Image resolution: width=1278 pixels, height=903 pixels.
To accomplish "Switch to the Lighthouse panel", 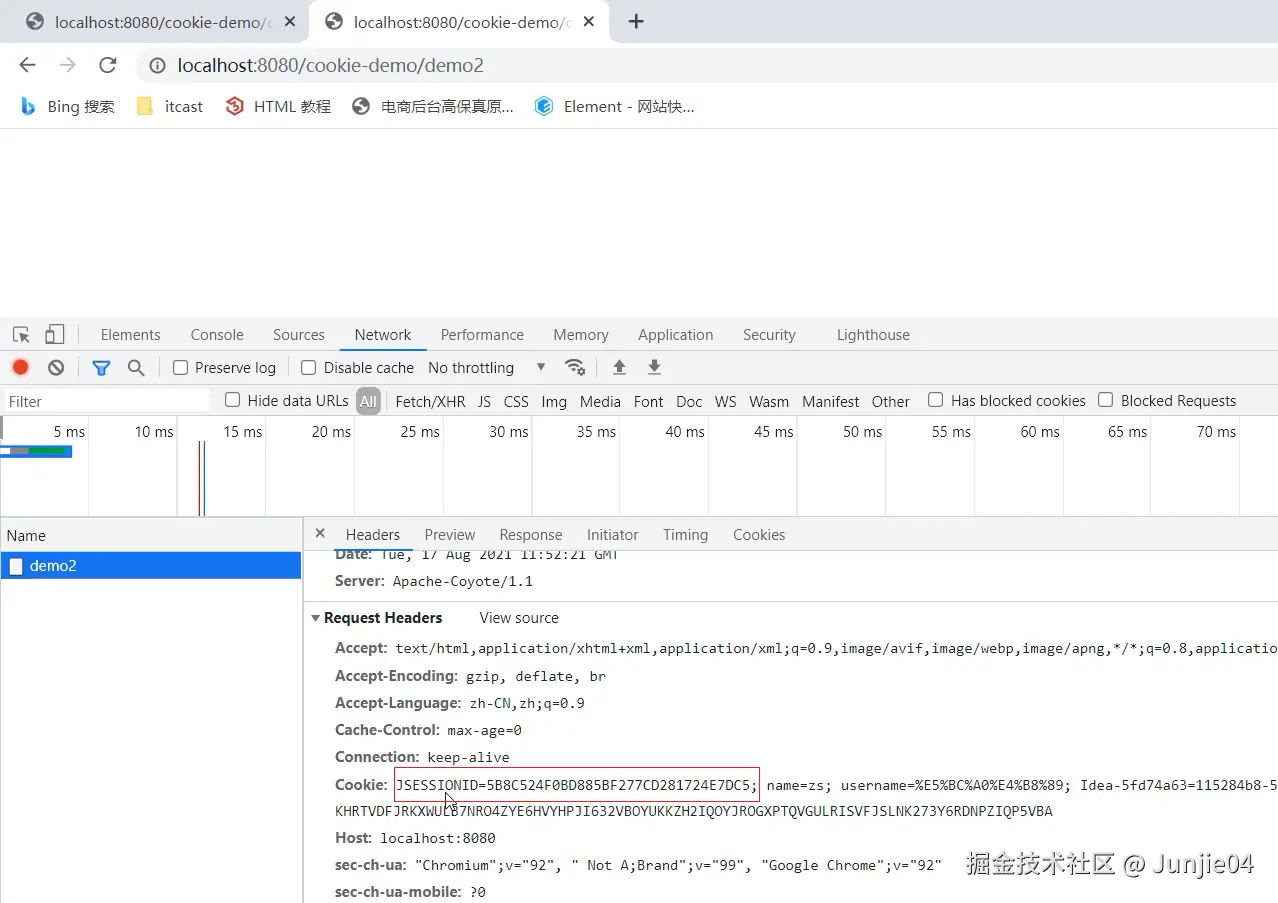I will (873, 335).
